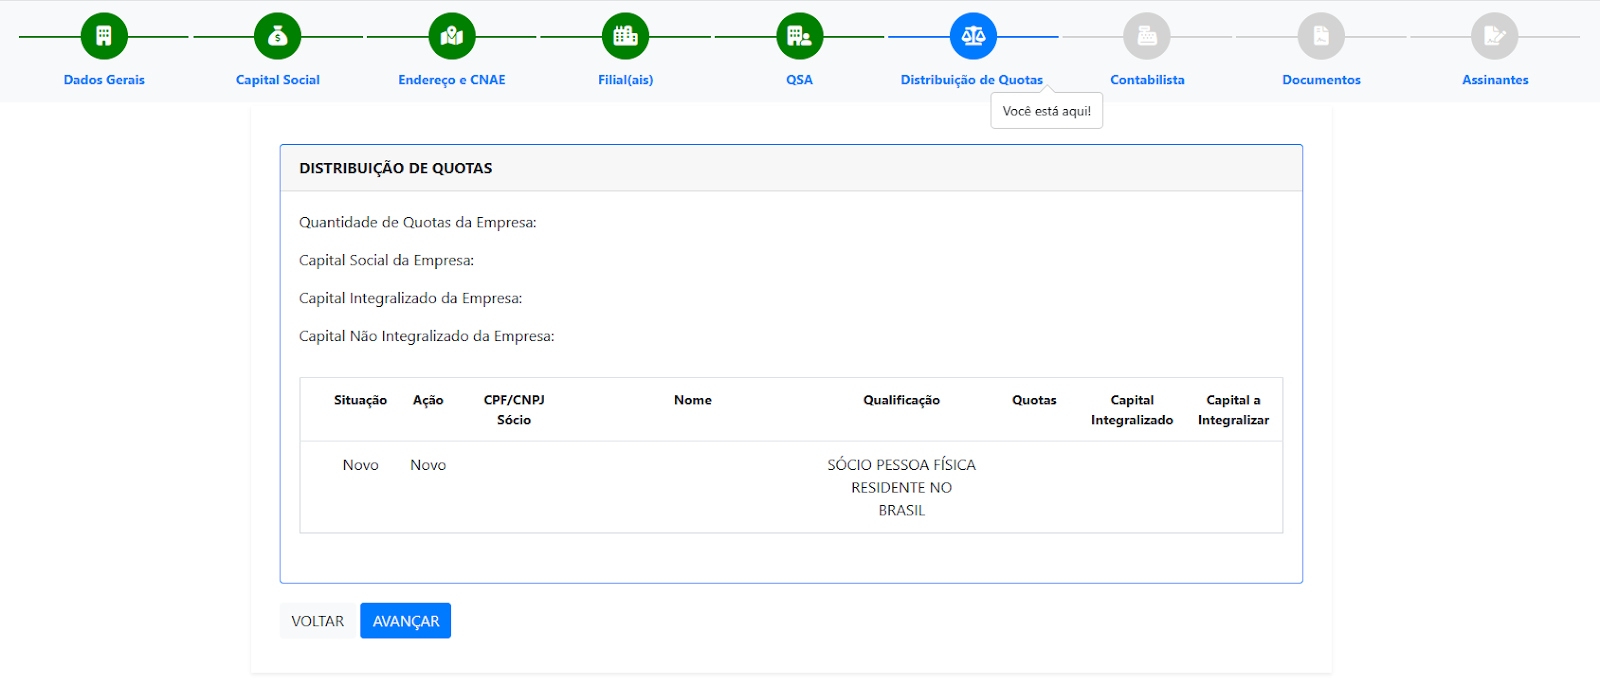
Task: Click the Capital Social money bag icon
Action: pos(278,37)
